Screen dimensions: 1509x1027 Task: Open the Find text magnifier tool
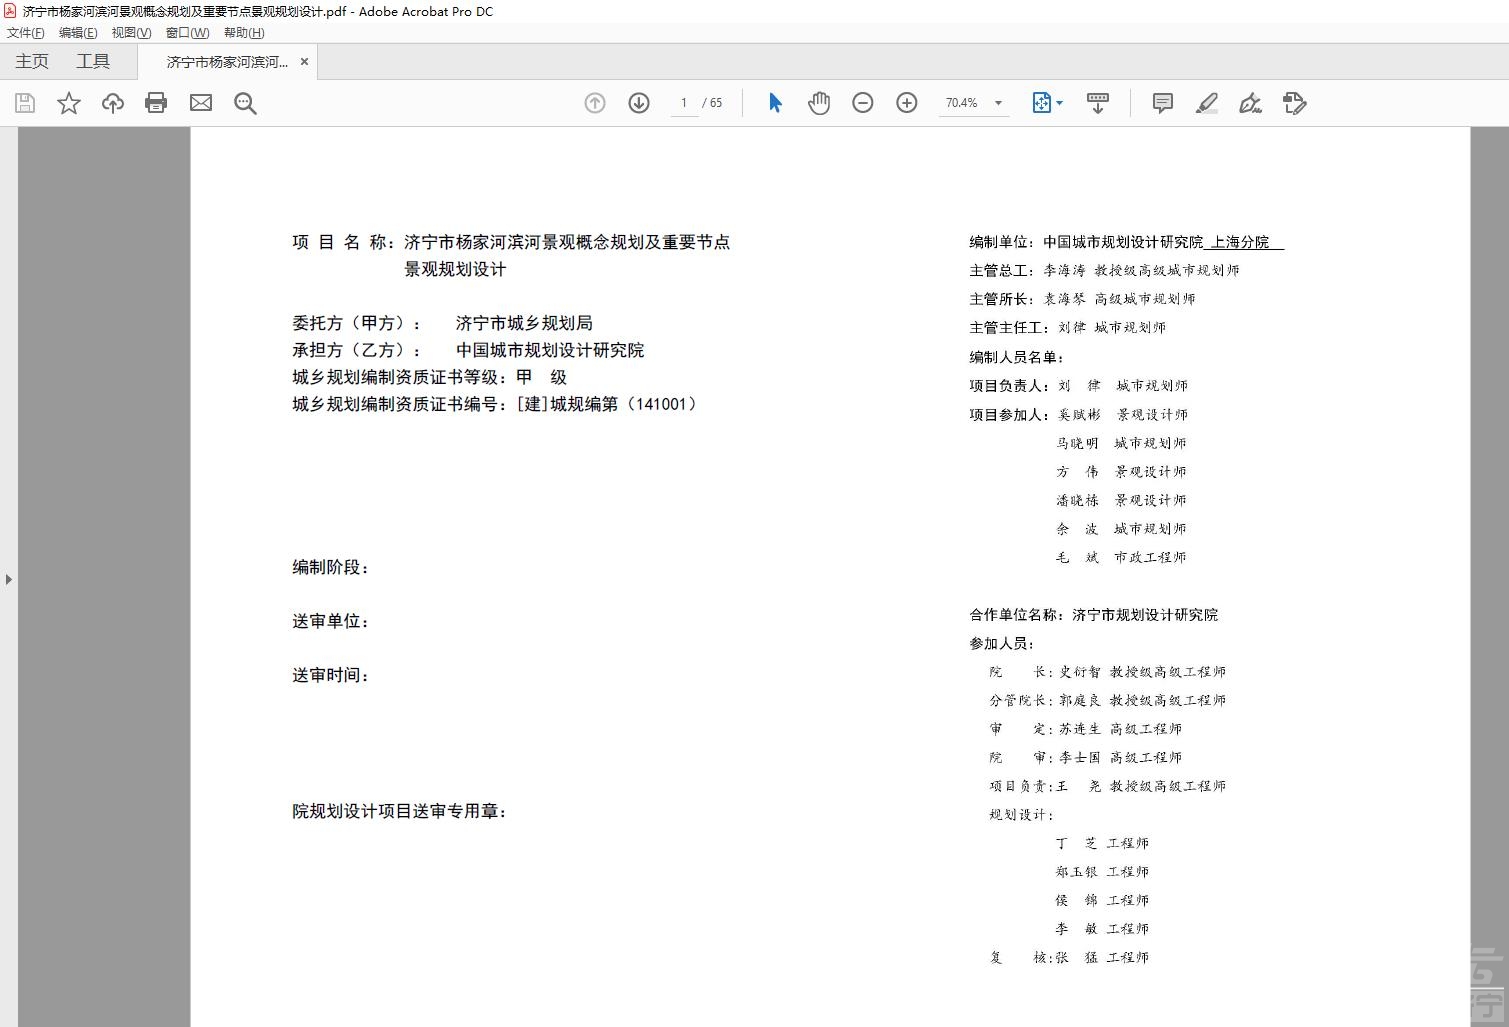(245, 103)
